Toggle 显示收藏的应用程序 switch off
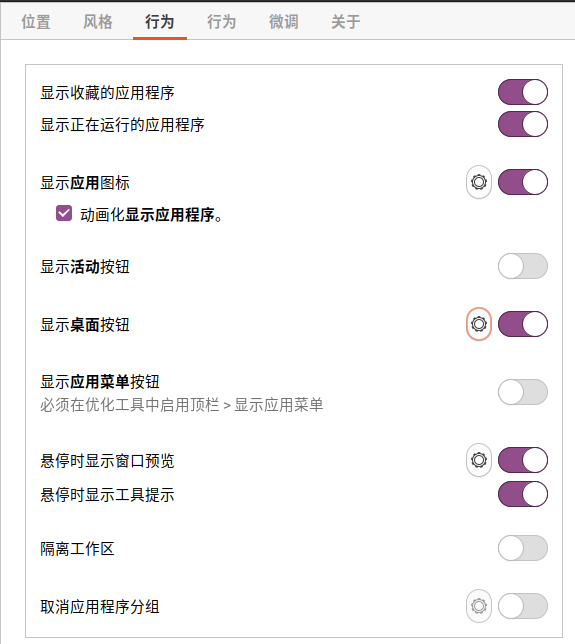The image size is (575, 644). click(523, 92)
